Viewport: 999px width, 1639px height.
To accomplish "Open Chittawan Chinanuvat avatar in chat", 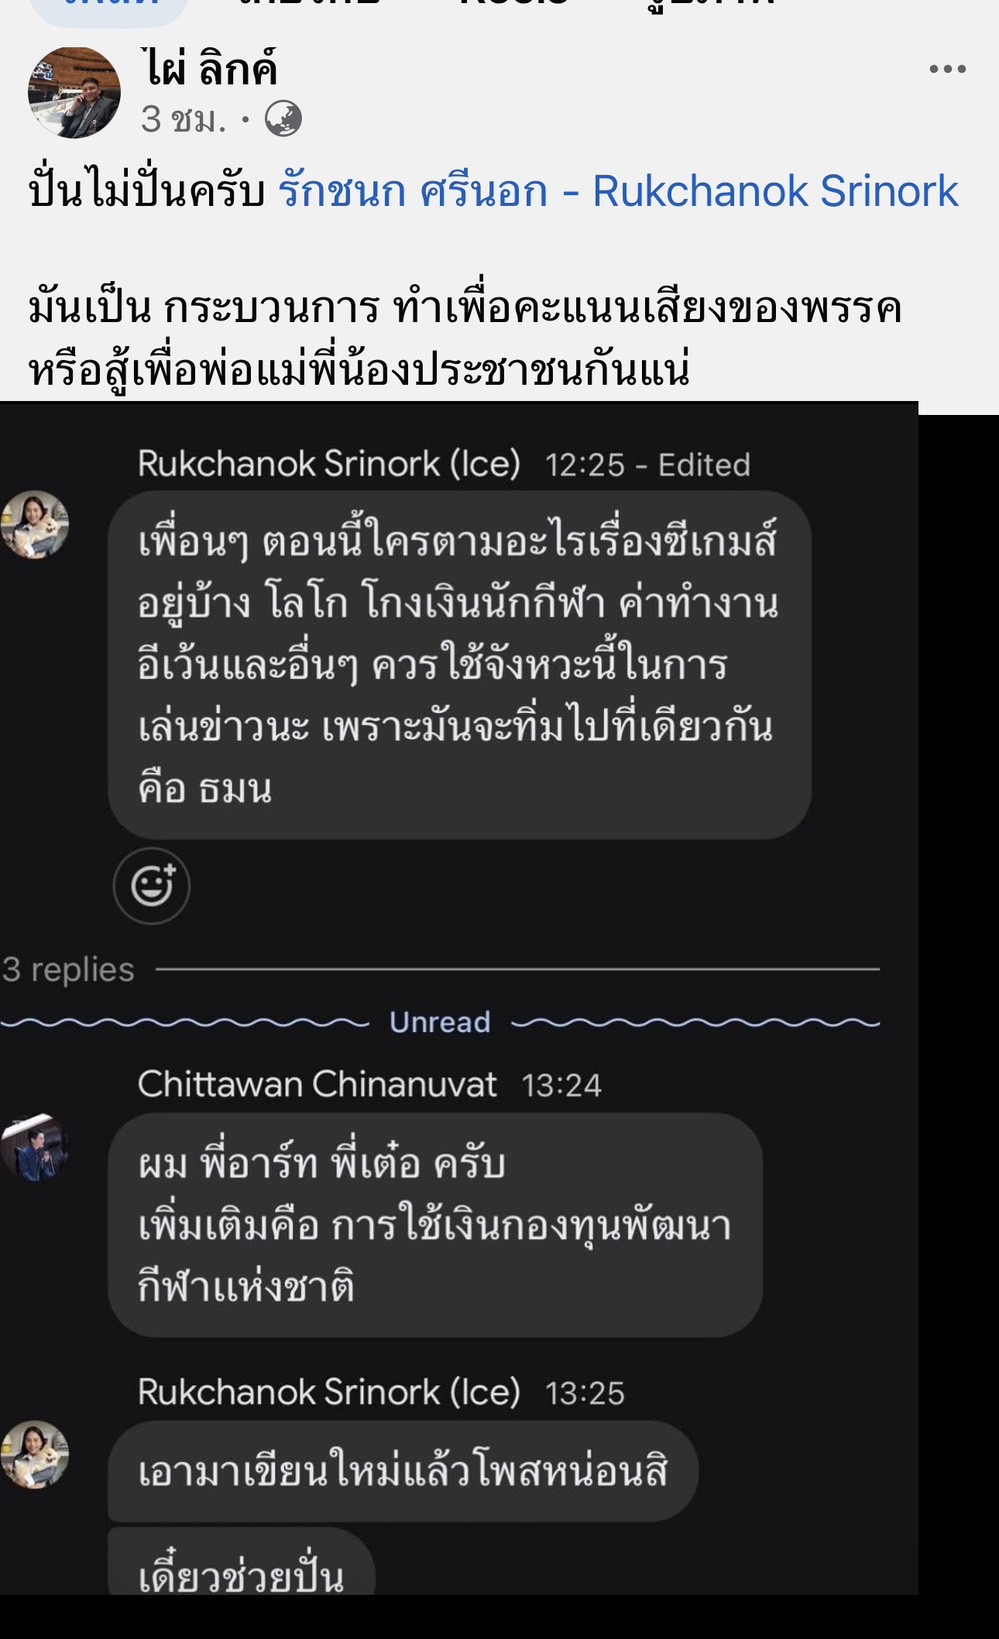I will 35,1146.
